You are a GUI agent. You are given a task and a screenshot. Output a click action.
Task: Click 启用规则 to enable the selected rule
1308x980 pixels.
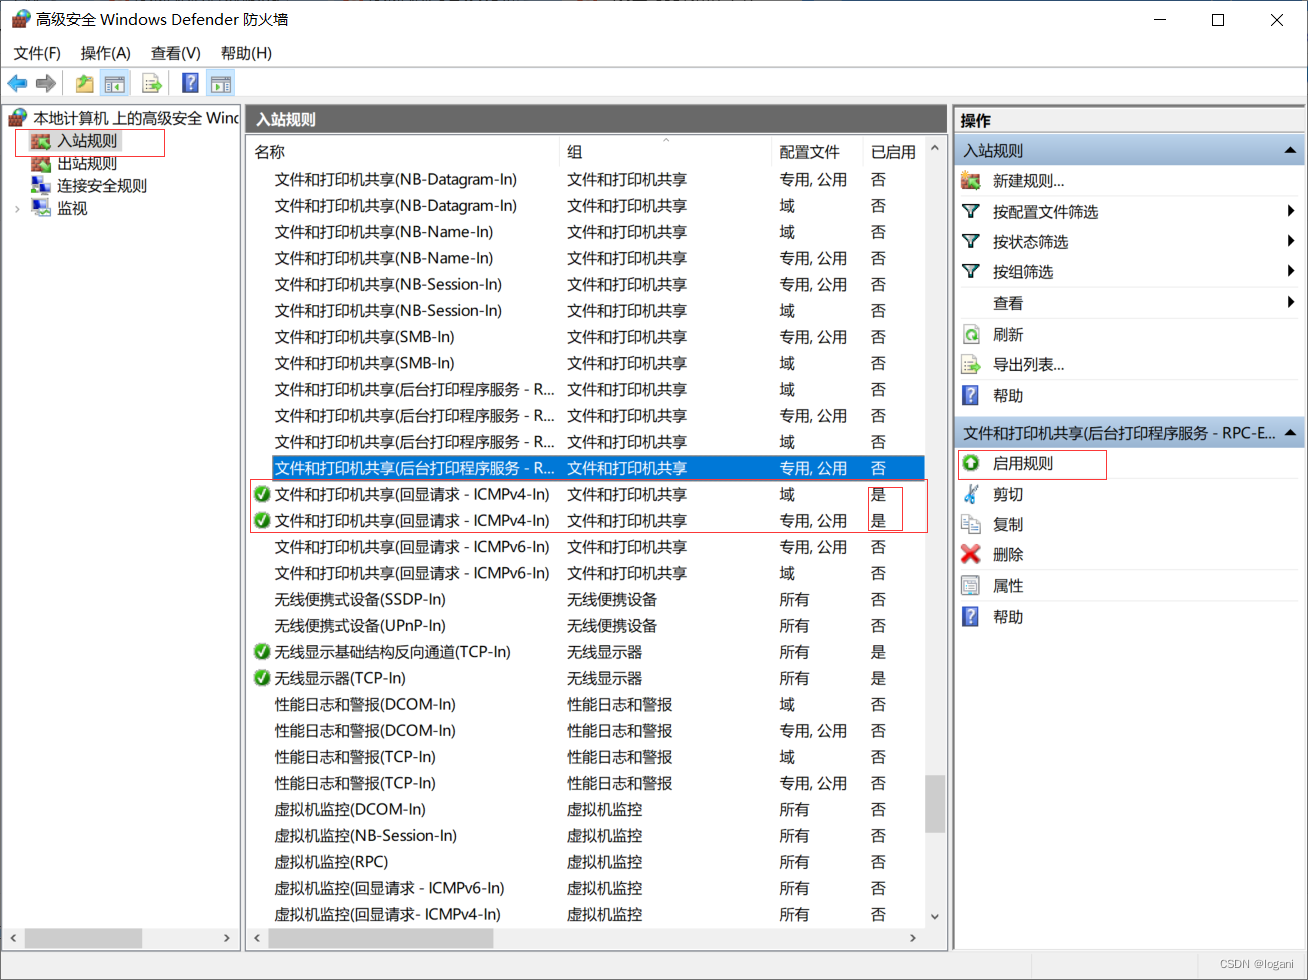tap(1023, 463)
